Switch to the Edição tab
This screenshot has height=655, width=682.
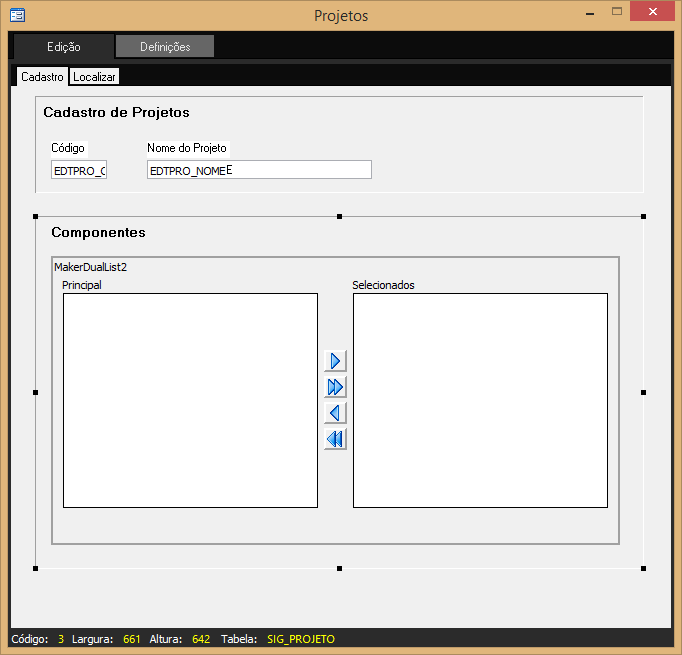[64, 47]
